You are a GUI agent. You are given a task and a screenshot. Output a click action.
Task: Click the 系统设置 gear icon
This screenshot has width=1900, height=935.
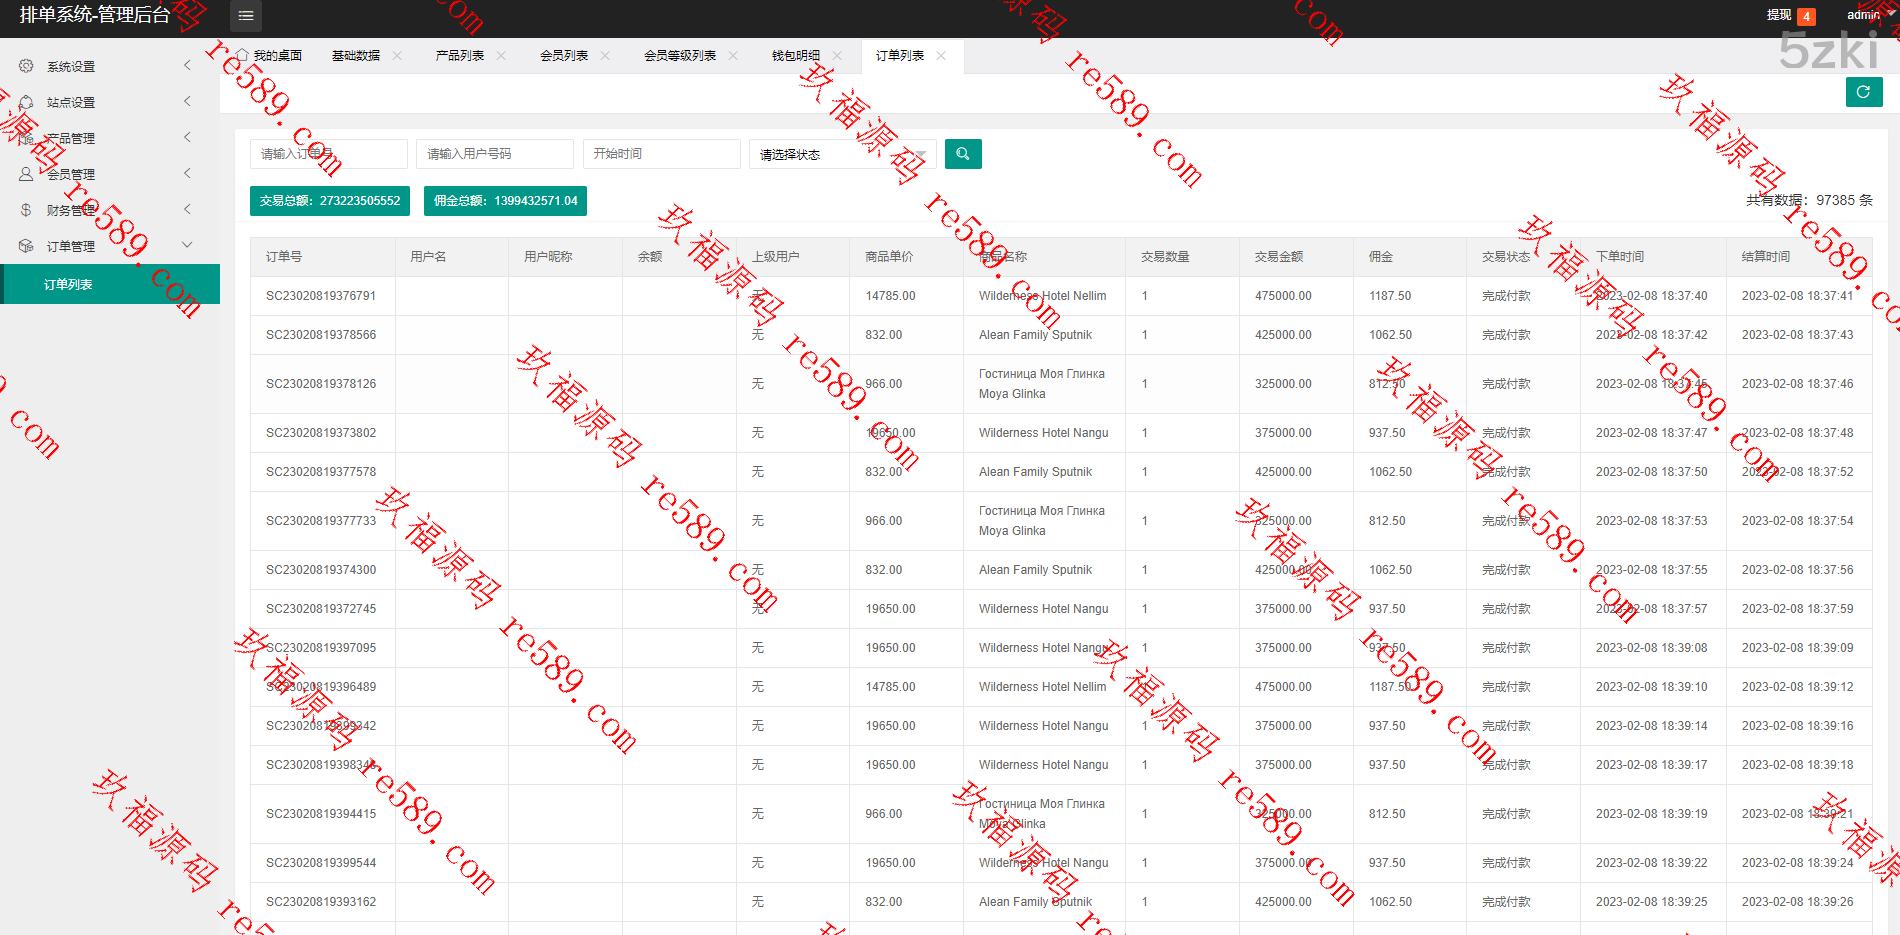[x=26, y=66]
